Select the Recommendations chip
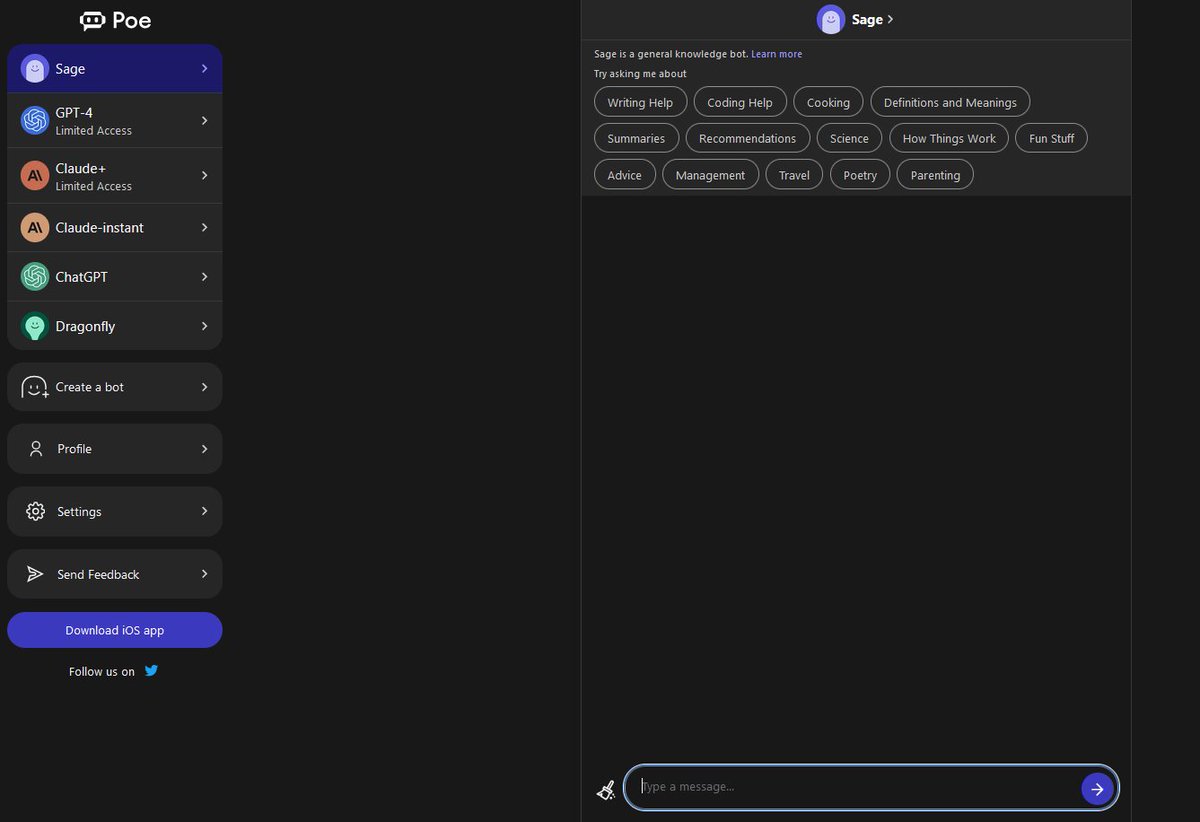This screenshot has height=822, width=1200. [748, 138]
